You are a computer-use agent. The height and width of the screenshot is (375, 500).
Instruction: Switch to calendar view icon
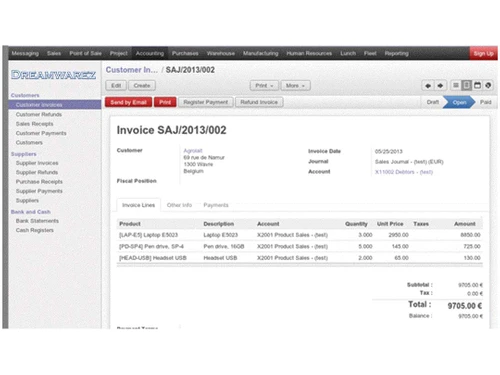point(477,86)
